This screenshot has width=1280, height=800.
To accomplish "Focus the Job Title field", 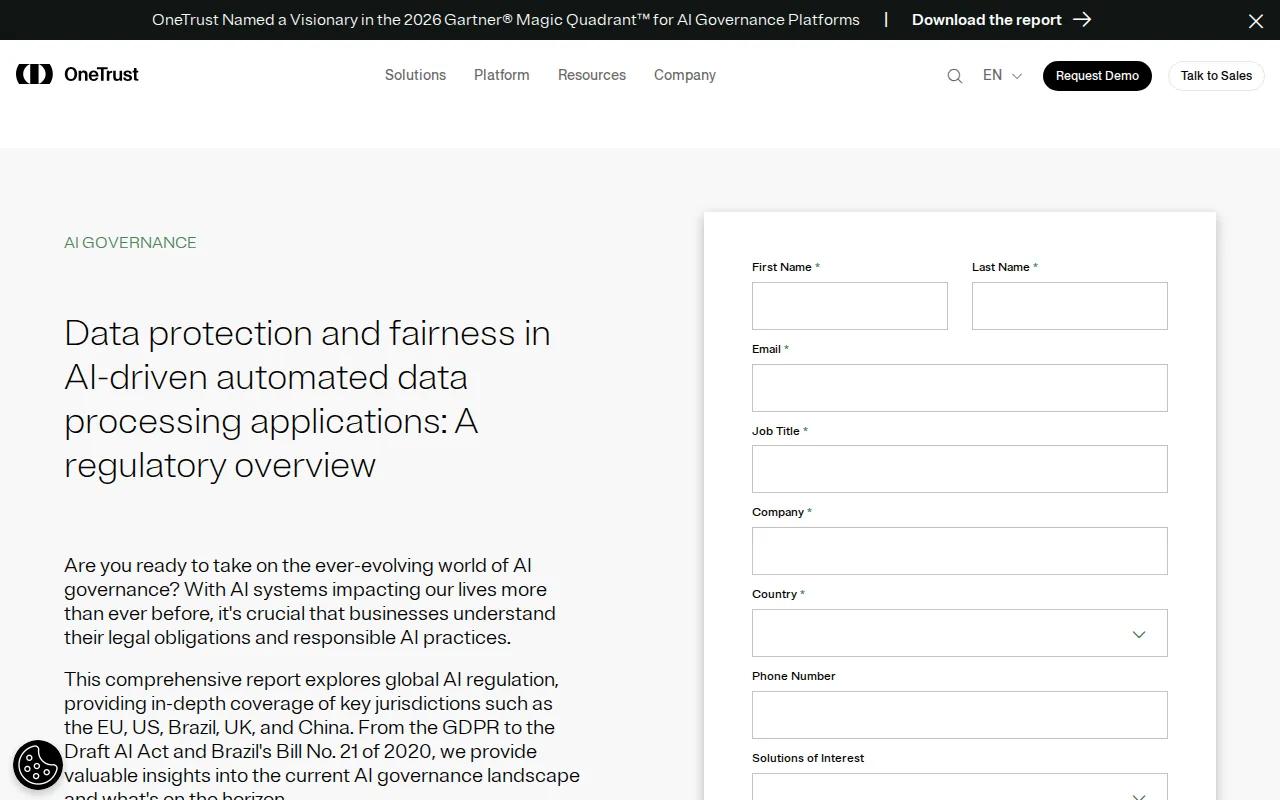I will [x=960, y=469].
